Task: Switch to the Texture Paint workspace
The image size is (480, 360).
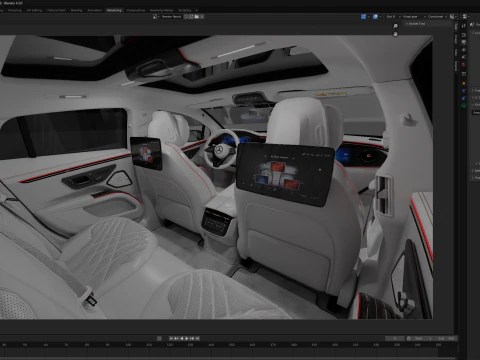Action: click(56, 10)
